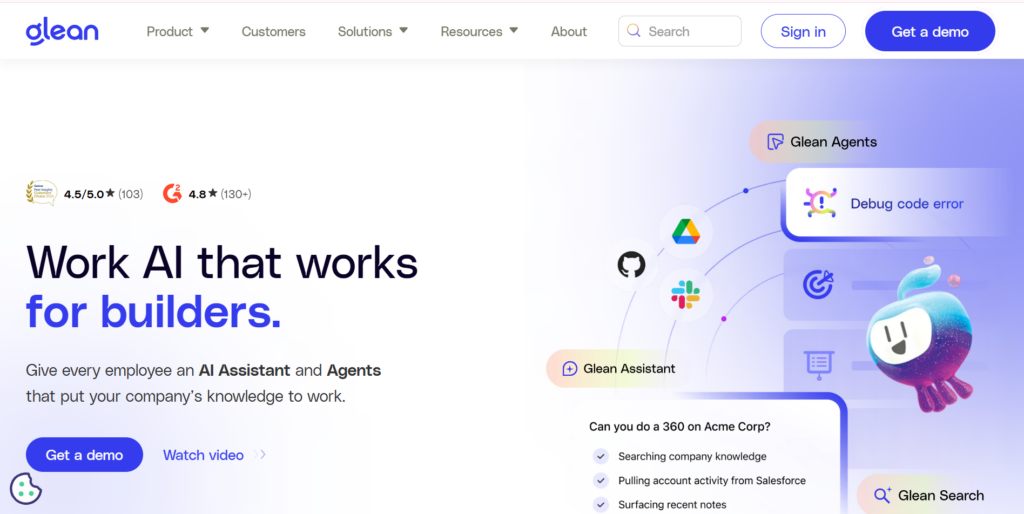Click checkmark beside Surfacing recent notes
1024x514 pixels.
coord(601,504)
